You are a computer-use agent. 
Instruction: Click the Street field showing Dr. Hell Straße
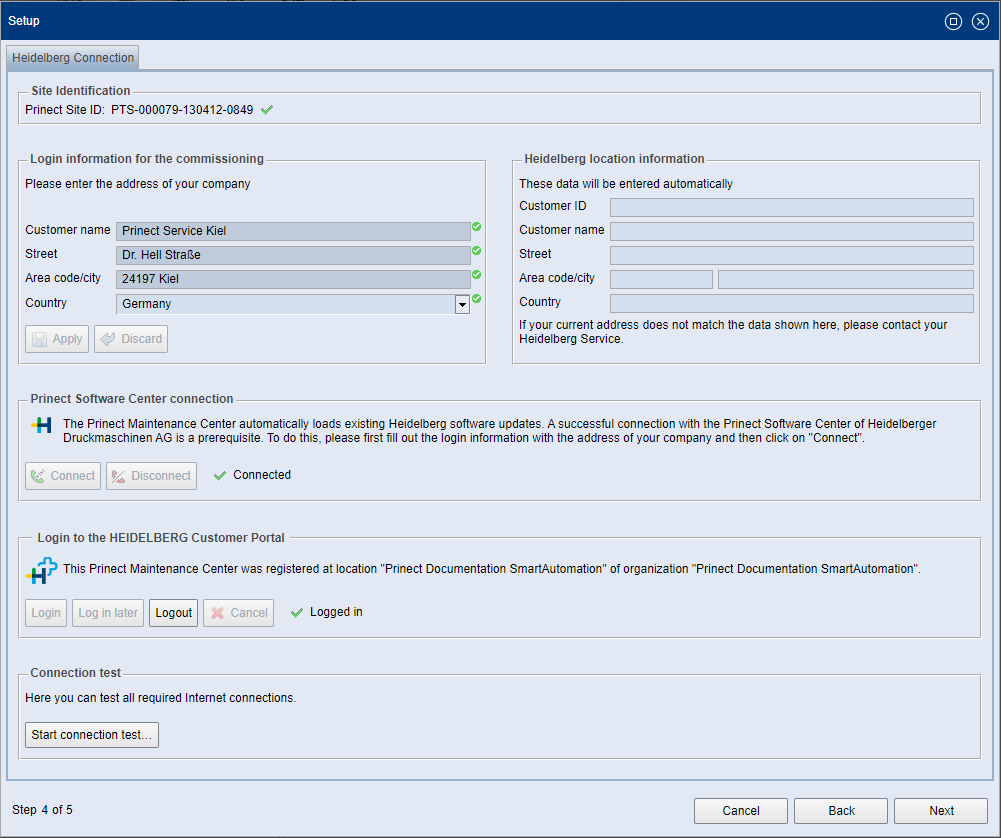pyautogui.click(x=293, y=254)
